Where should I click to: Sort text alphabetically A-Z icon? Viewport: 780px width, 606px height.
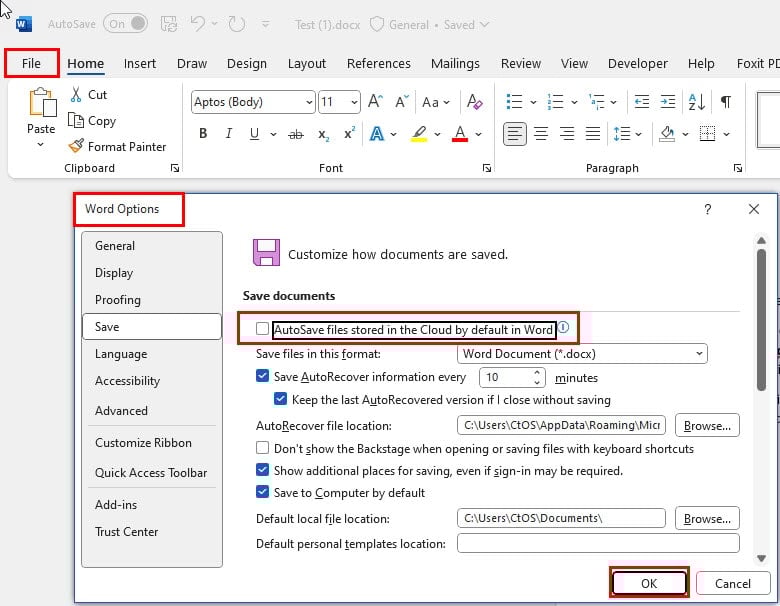coord(696,101)
